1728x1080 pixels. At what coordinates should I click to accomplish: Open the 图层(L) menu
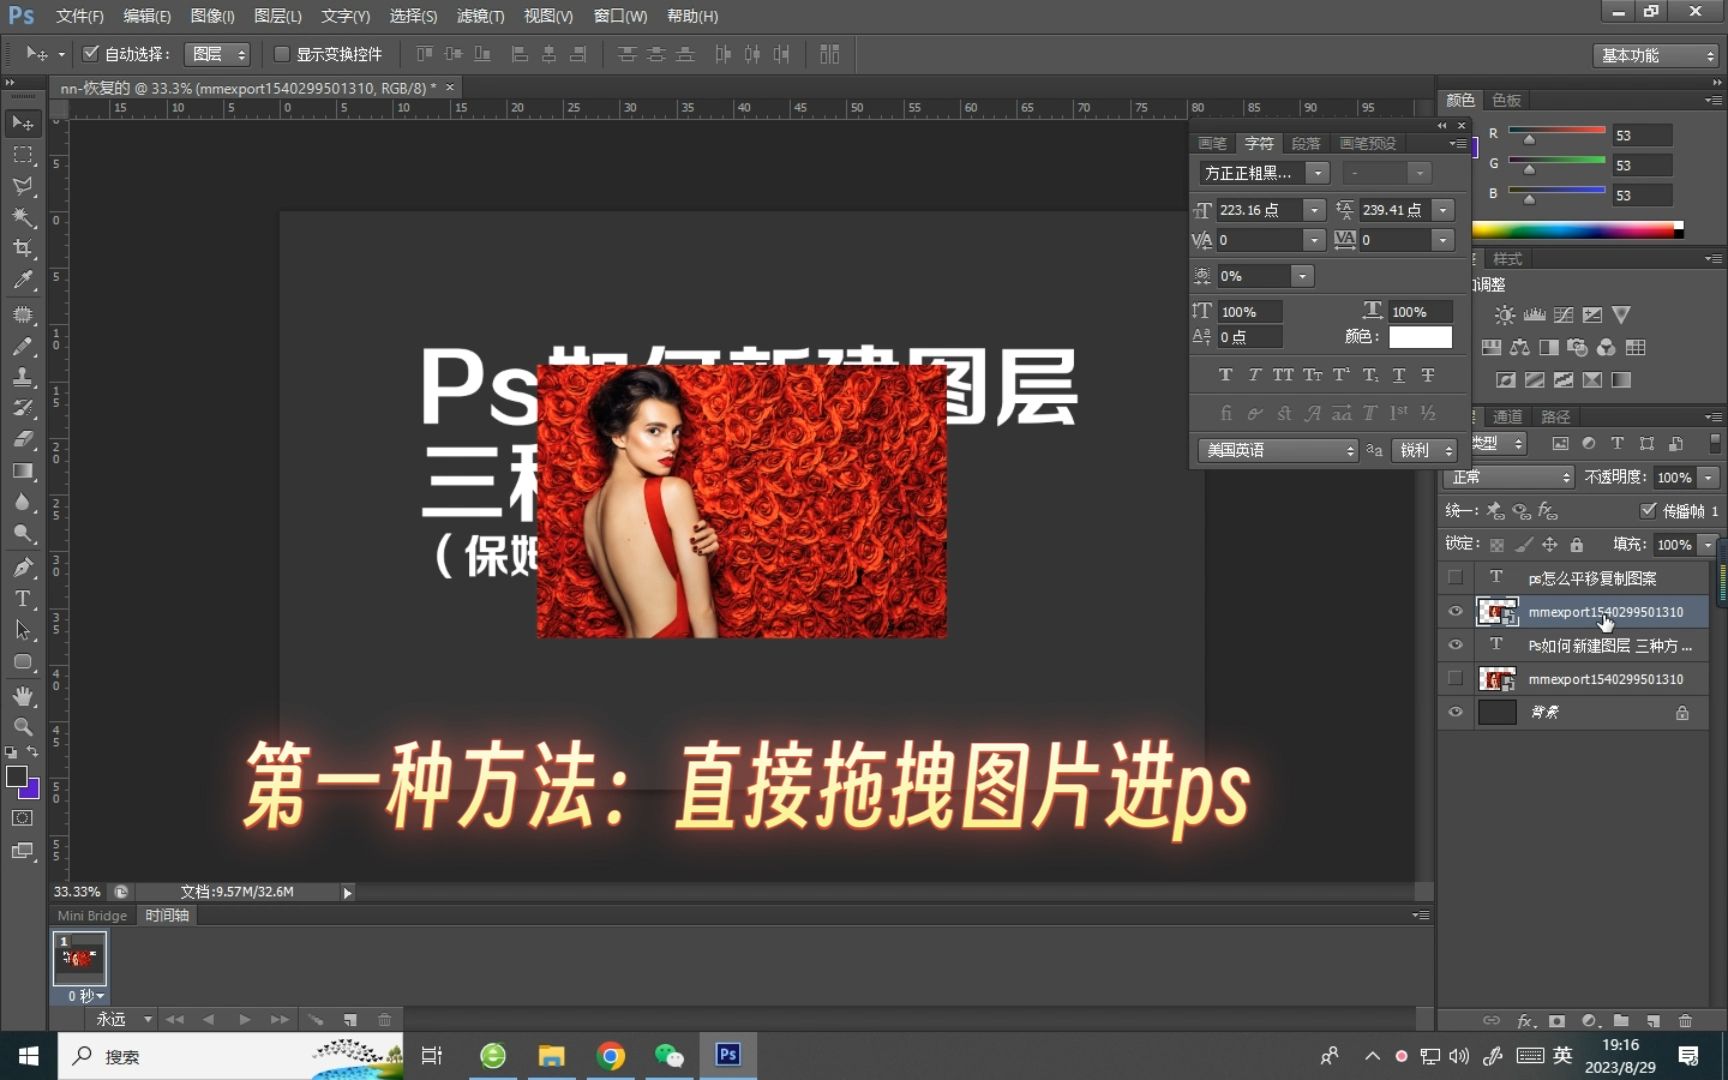point(277,16)
